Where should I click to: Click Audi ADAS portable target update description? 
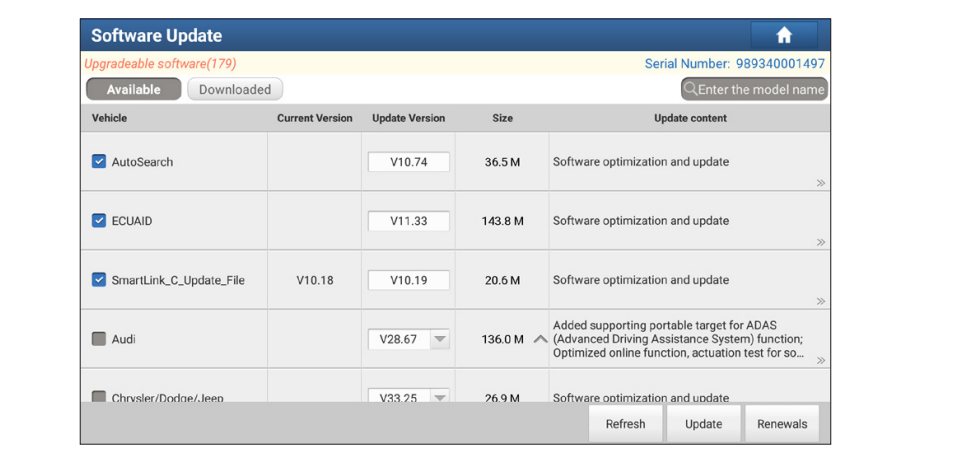(678, 339)
